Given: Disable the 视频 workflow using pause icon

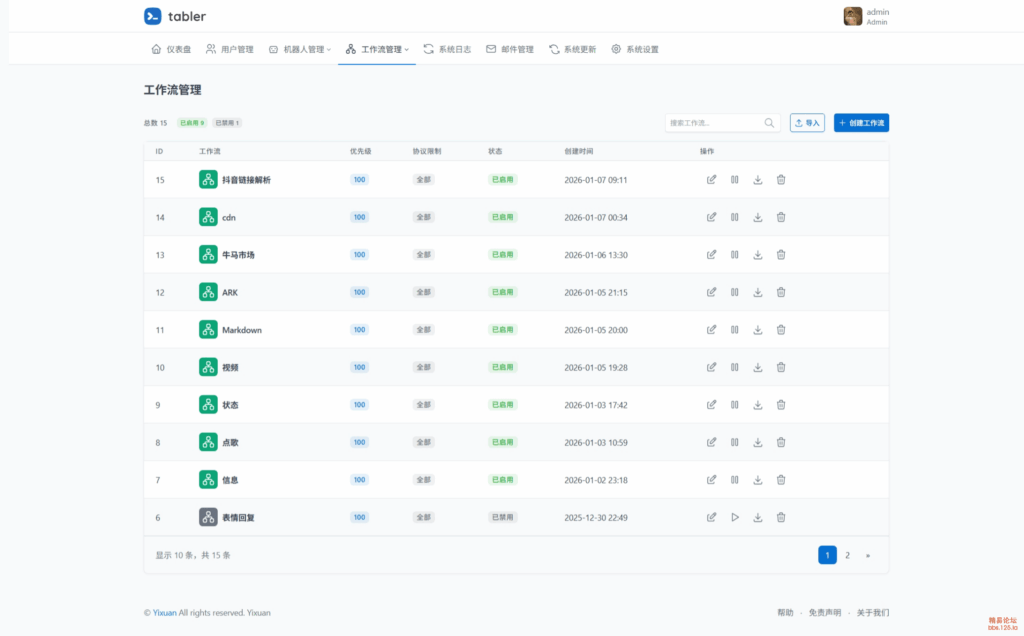Looking at the screenshot, I should pos(734,367).
